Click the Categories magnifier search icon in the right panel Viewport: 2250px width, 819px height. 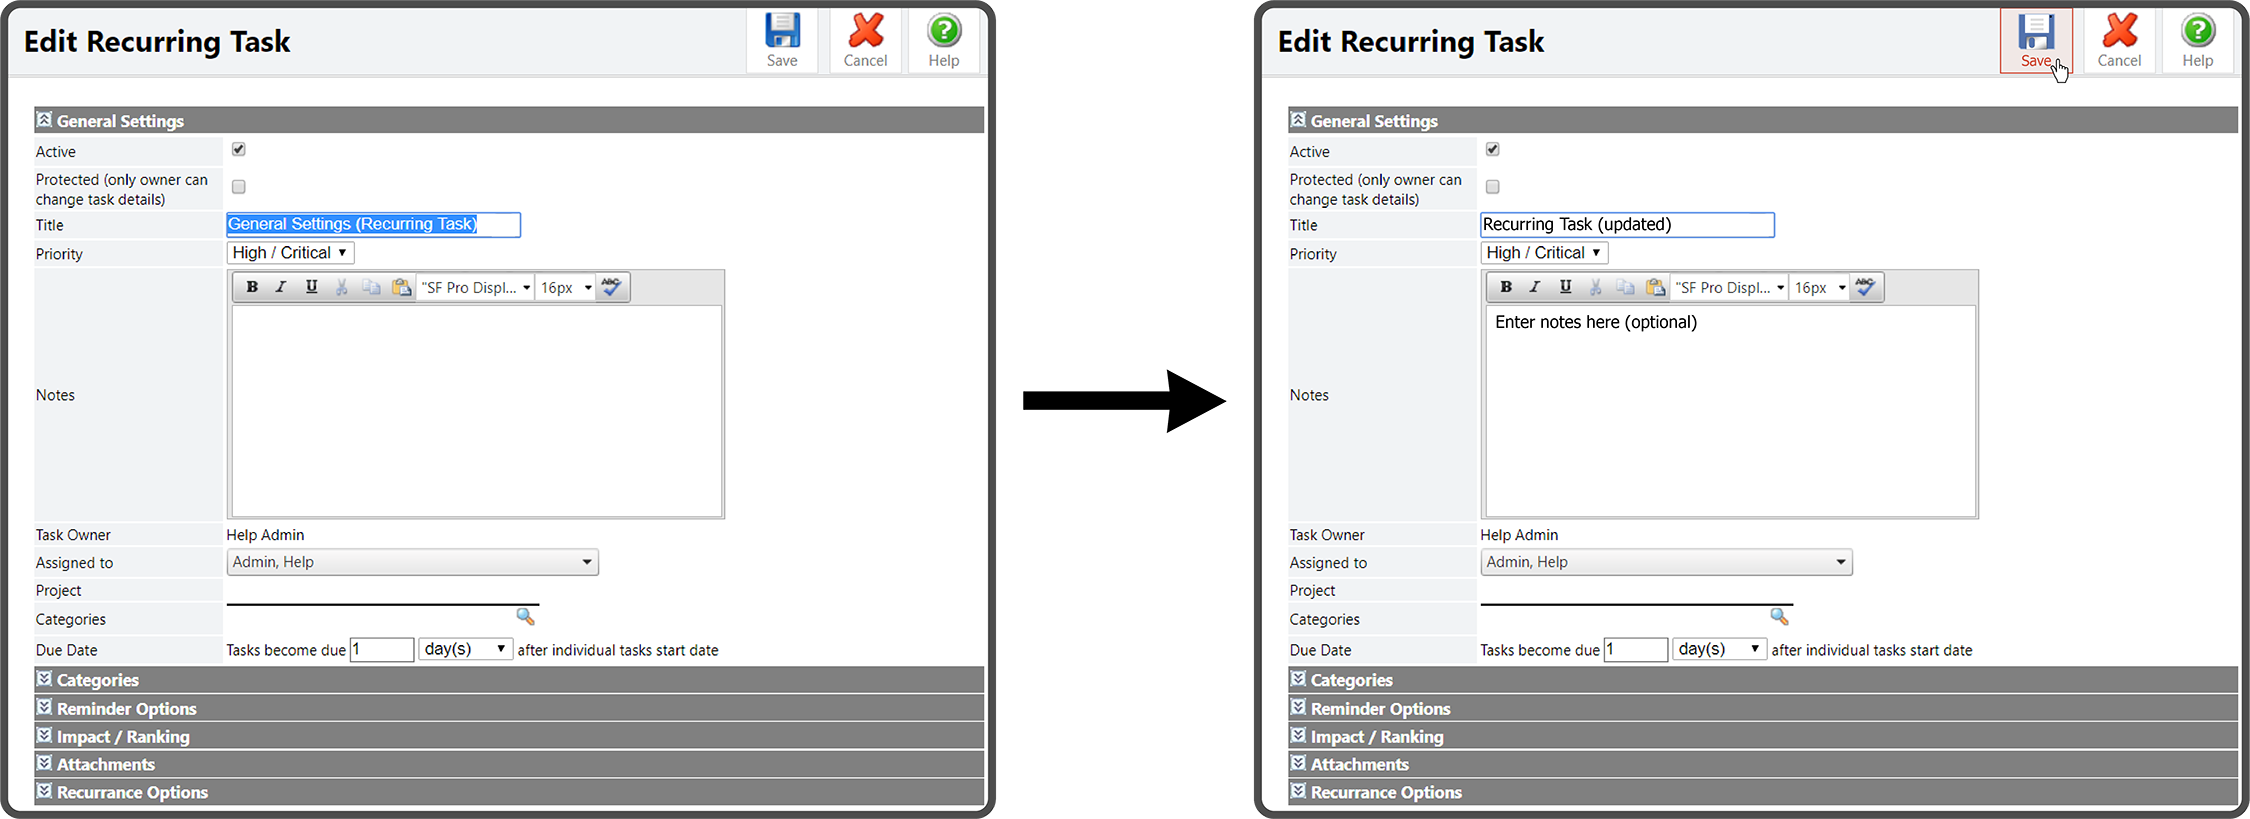[x=1779, y=616]
